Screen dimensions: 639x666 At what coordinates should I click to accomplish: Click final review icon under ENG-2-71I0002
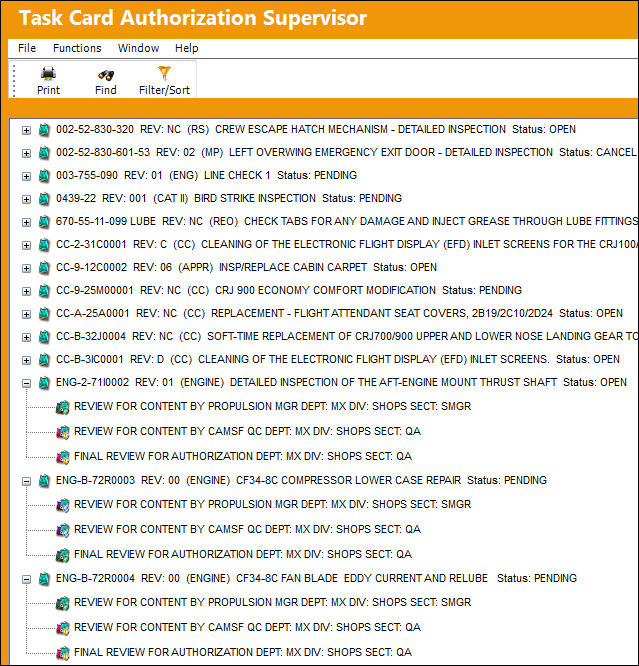[62, 457]
